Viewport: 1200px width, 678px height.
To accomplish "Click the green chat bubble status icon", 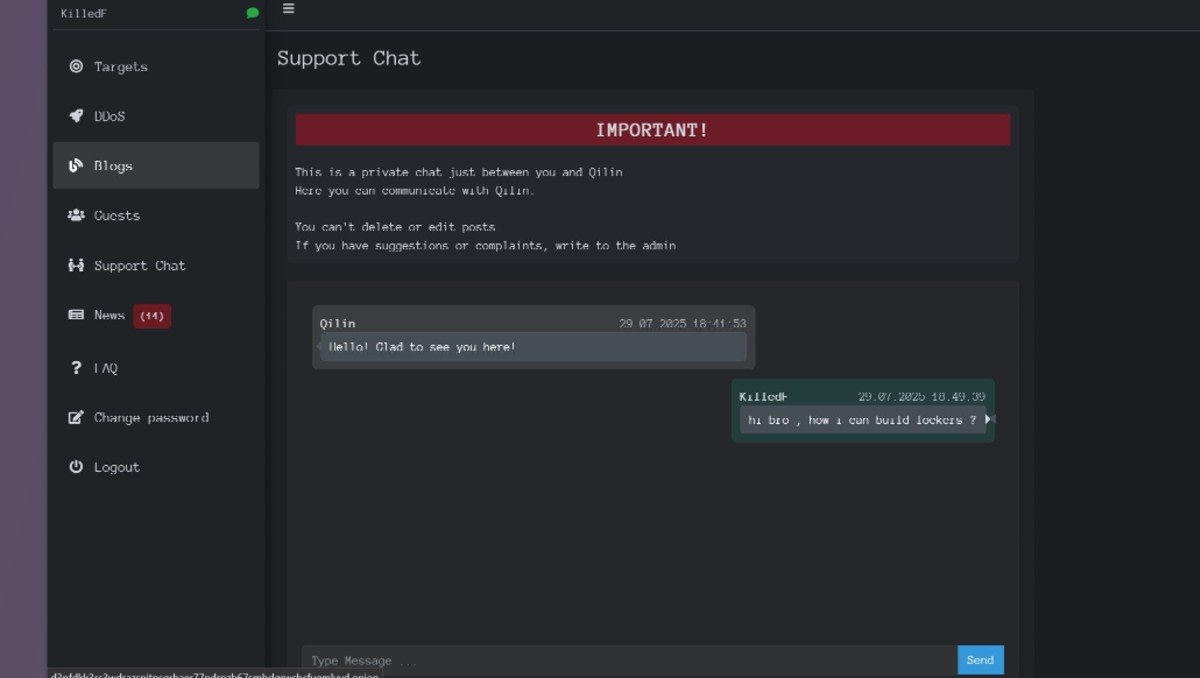I will [x=252, y=13].
